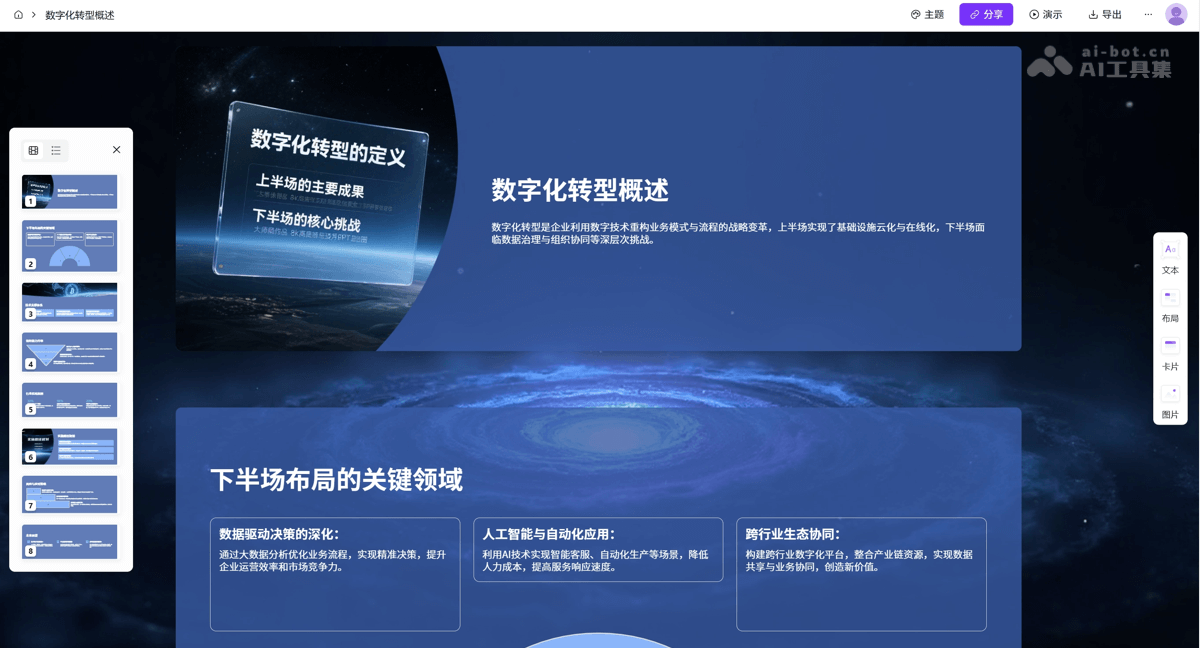Close the slide thumbnail panel
The image size is (1200, 648).
(116, 150)
